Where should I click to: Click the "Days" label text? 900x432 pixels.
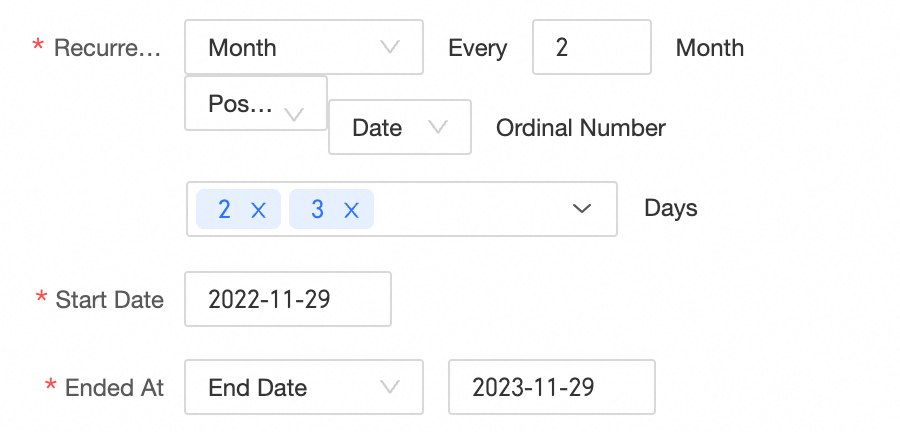pyautogui.click(x=671, y=209)
